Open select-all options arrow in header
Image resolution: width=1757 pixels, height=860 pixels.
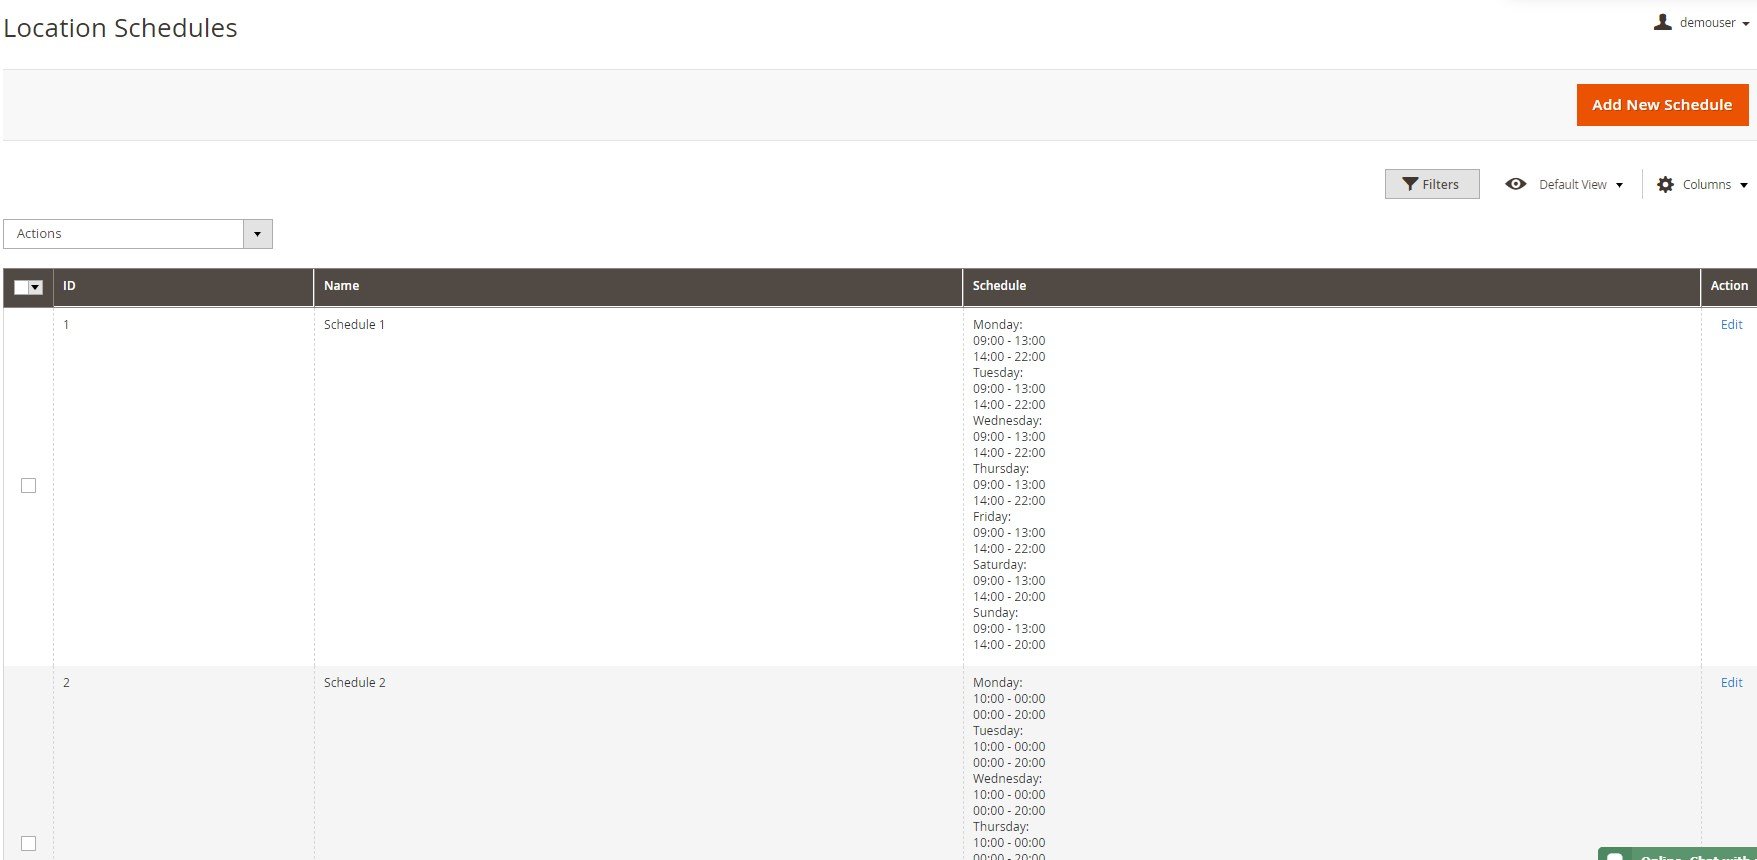(x=36, y=287)
